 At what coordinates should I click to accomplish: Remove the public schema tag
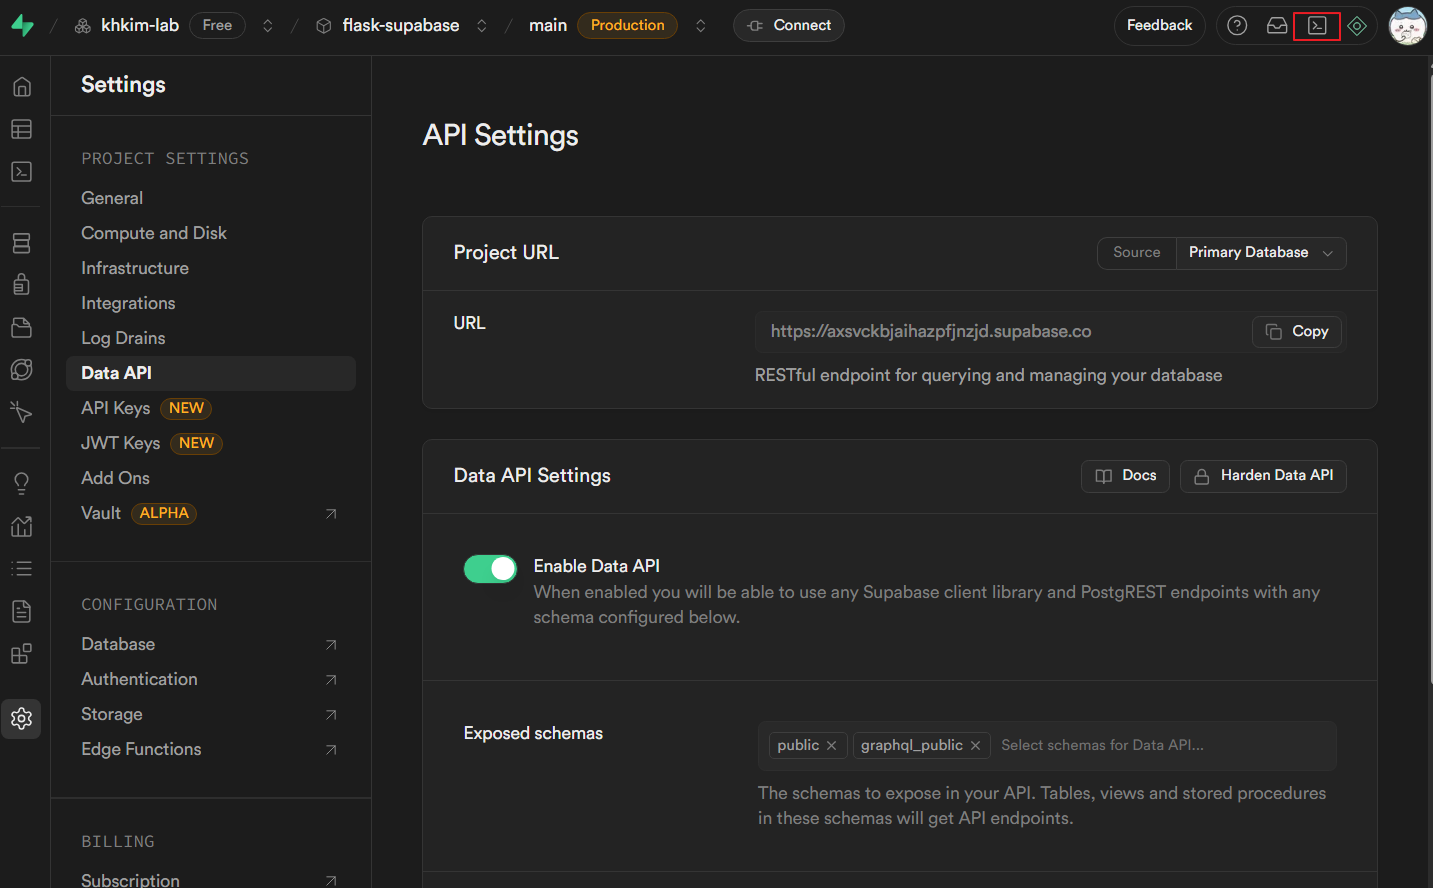click(x=831, y=746)
